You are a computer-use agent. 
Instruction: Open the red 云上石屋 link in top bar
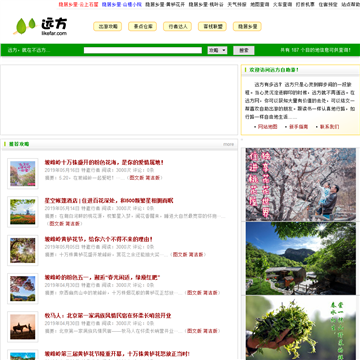tap(78, 5)
